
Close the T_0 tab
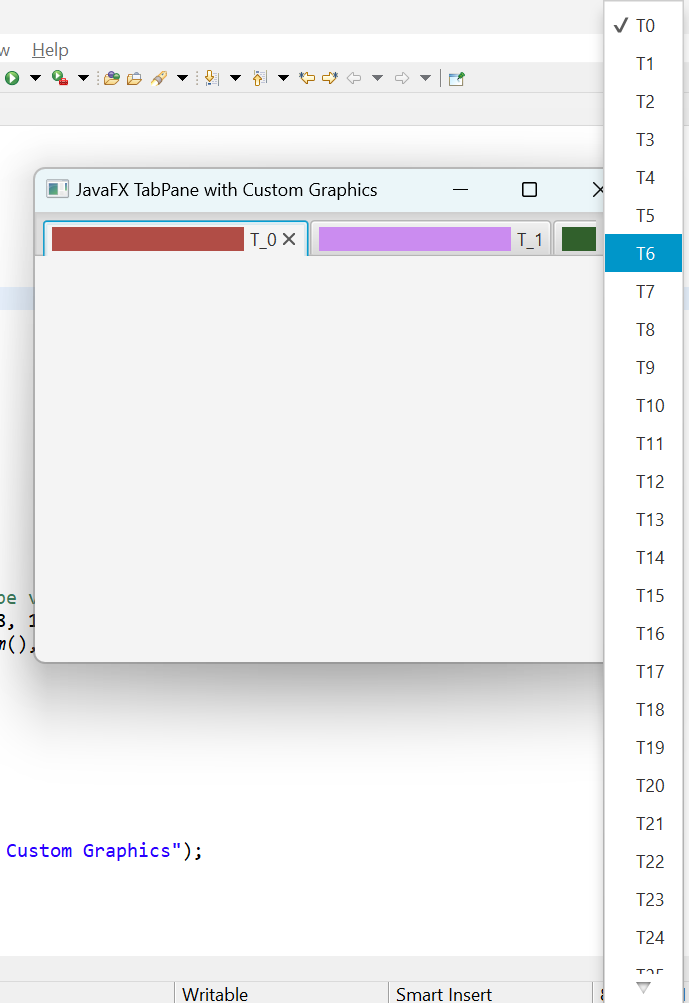click(289, 239)
